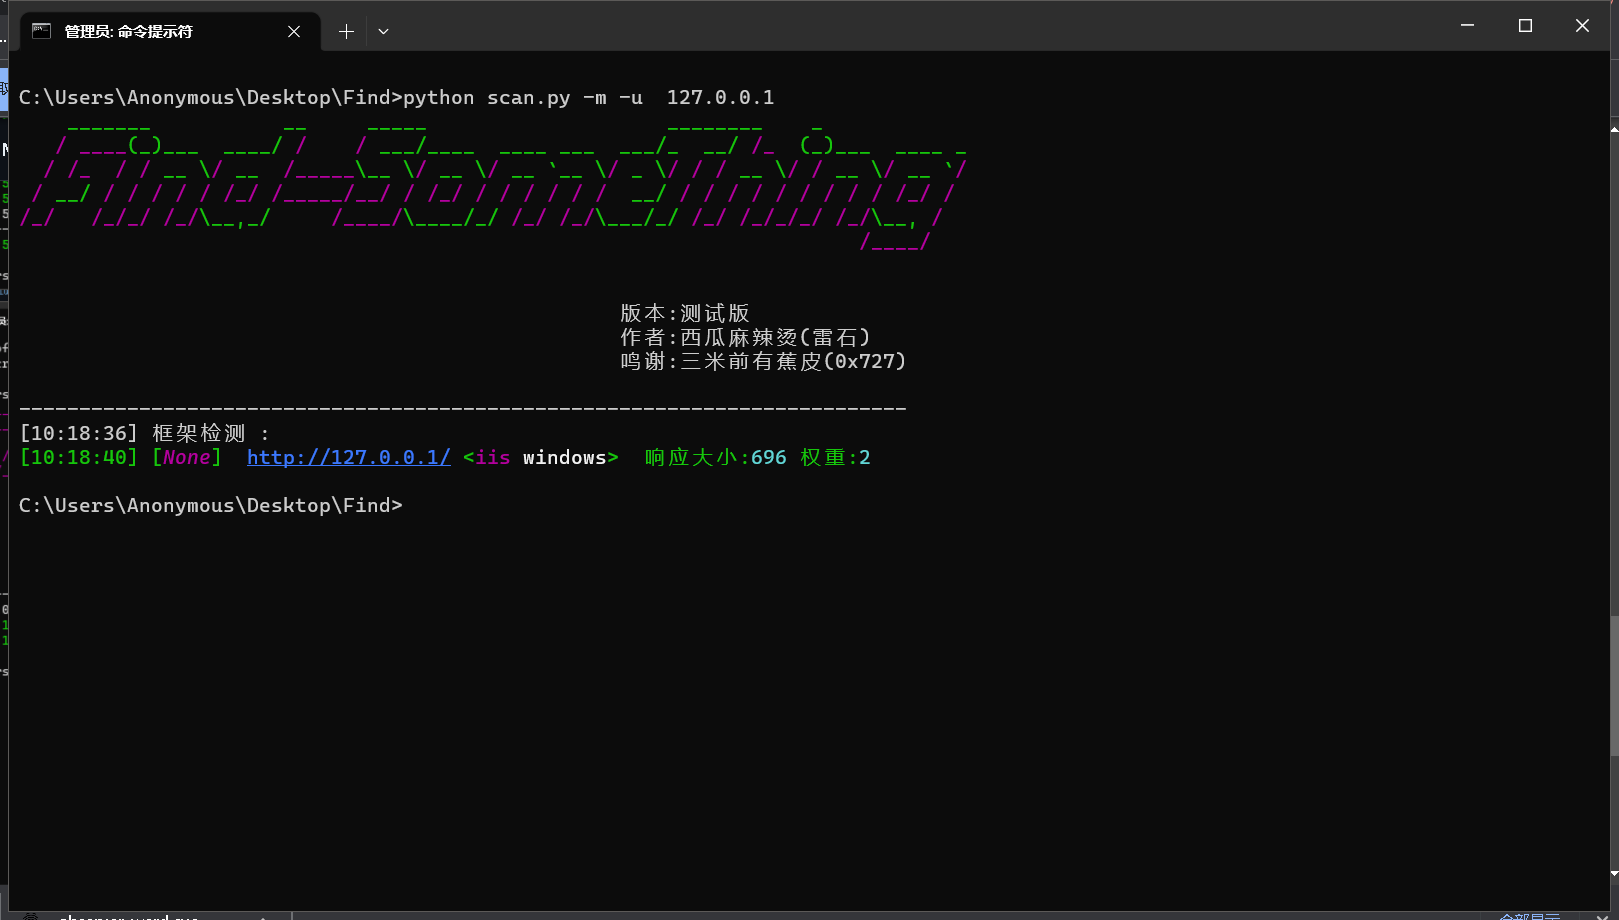Minimize the terminal window

[x=1467, y=25]
